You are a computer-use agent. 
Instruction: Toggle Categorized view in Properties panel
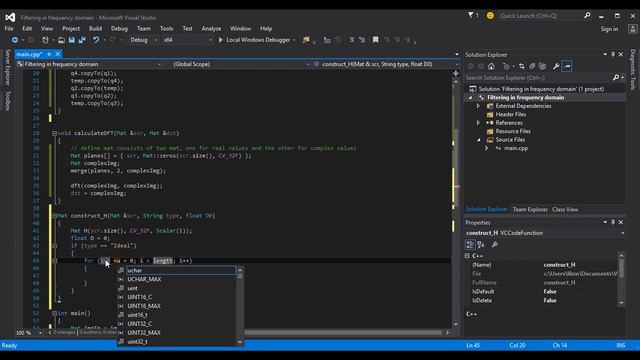[470, 244]
